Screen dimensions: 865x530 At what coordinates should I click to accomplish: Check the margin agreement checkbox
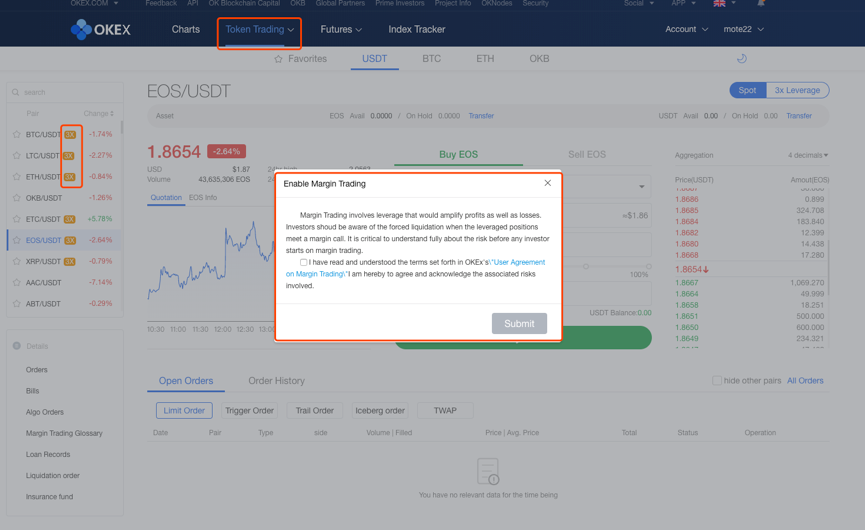click(x=303, y=263)
